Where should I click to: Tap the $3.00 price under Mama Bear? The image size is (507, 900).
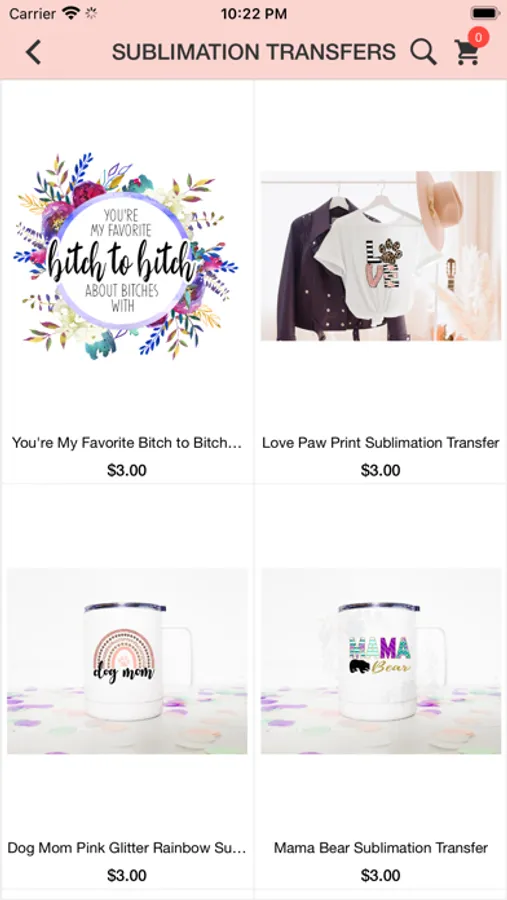click(x=381, y=875)
